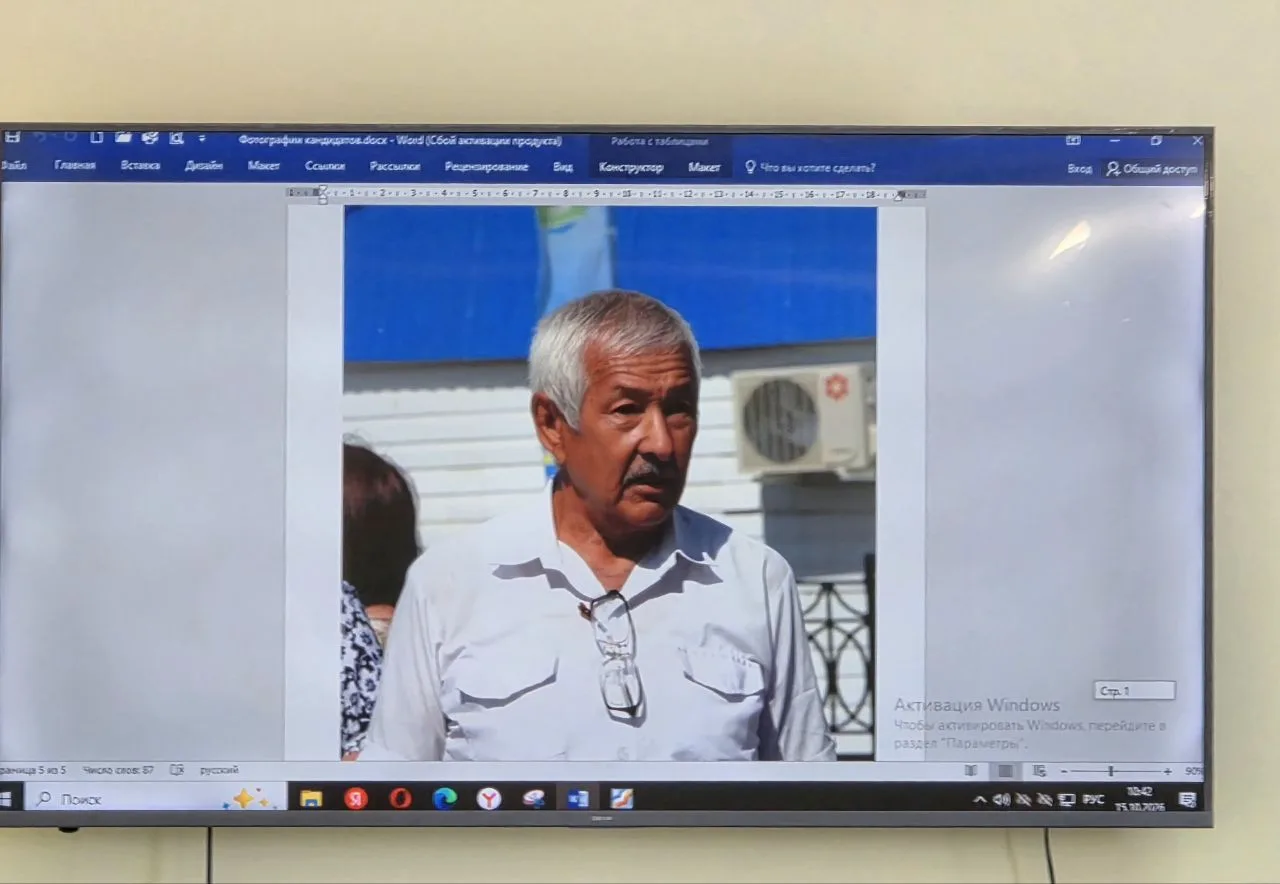Viewport: 1280px width, 884px height.
Task: Switch to the Рассылки tab
Action: click(395, 167)
